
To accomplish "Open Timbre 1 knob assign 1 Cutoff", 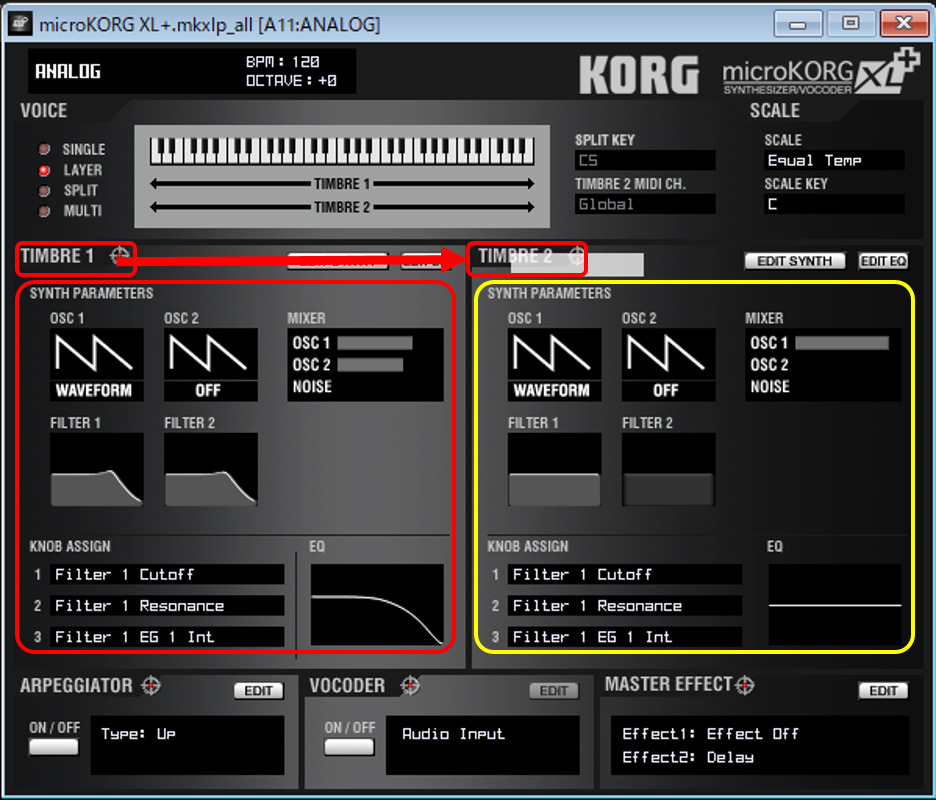I will coord(167,574).
